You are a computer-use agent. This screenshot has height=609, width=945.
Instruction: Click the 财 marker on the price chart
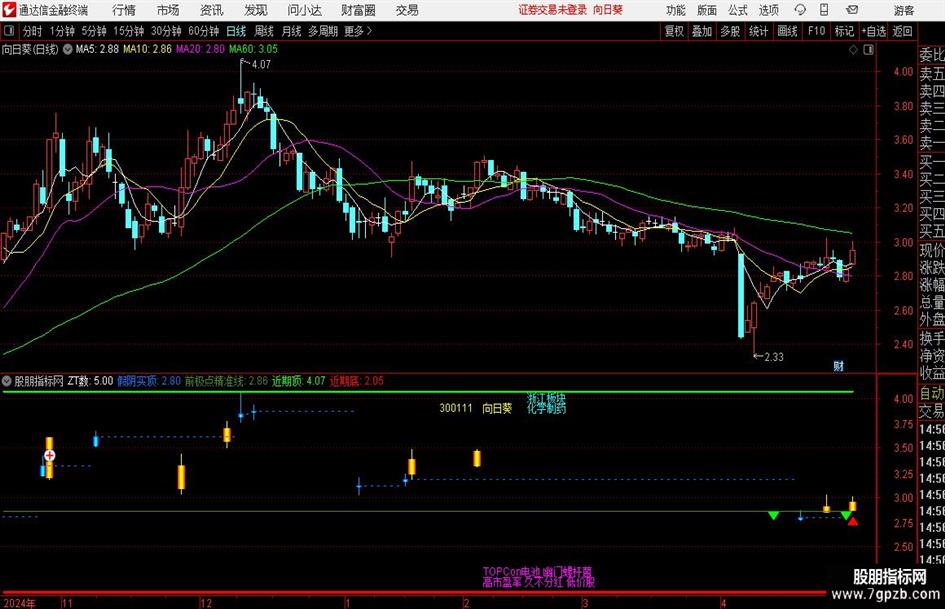tap(838, 366)
